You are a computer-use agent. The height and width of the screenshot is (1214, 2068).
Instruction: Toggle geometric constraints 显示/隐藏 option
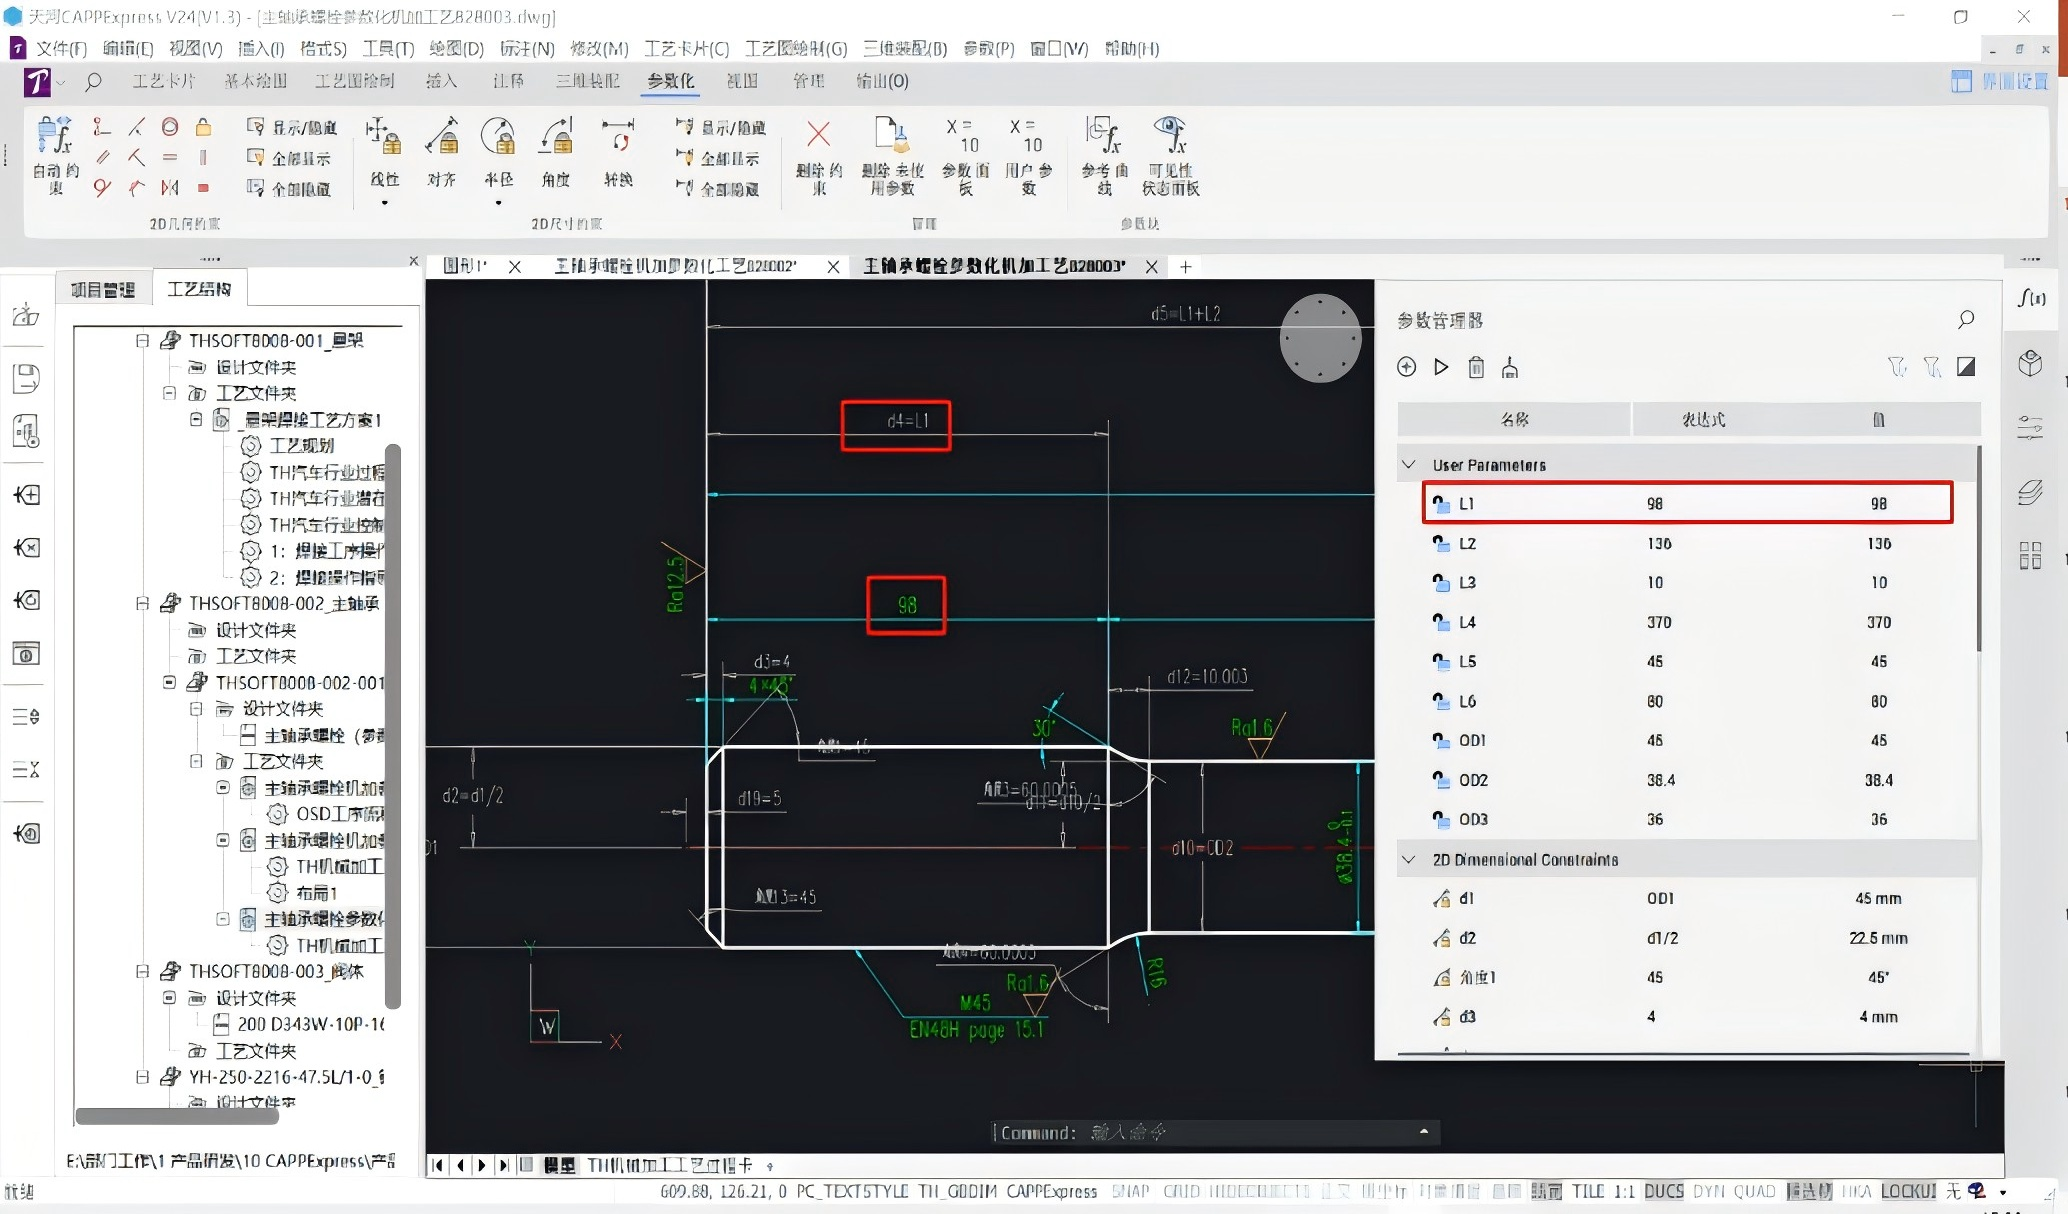pyautogui.click(x=291, y=127)
